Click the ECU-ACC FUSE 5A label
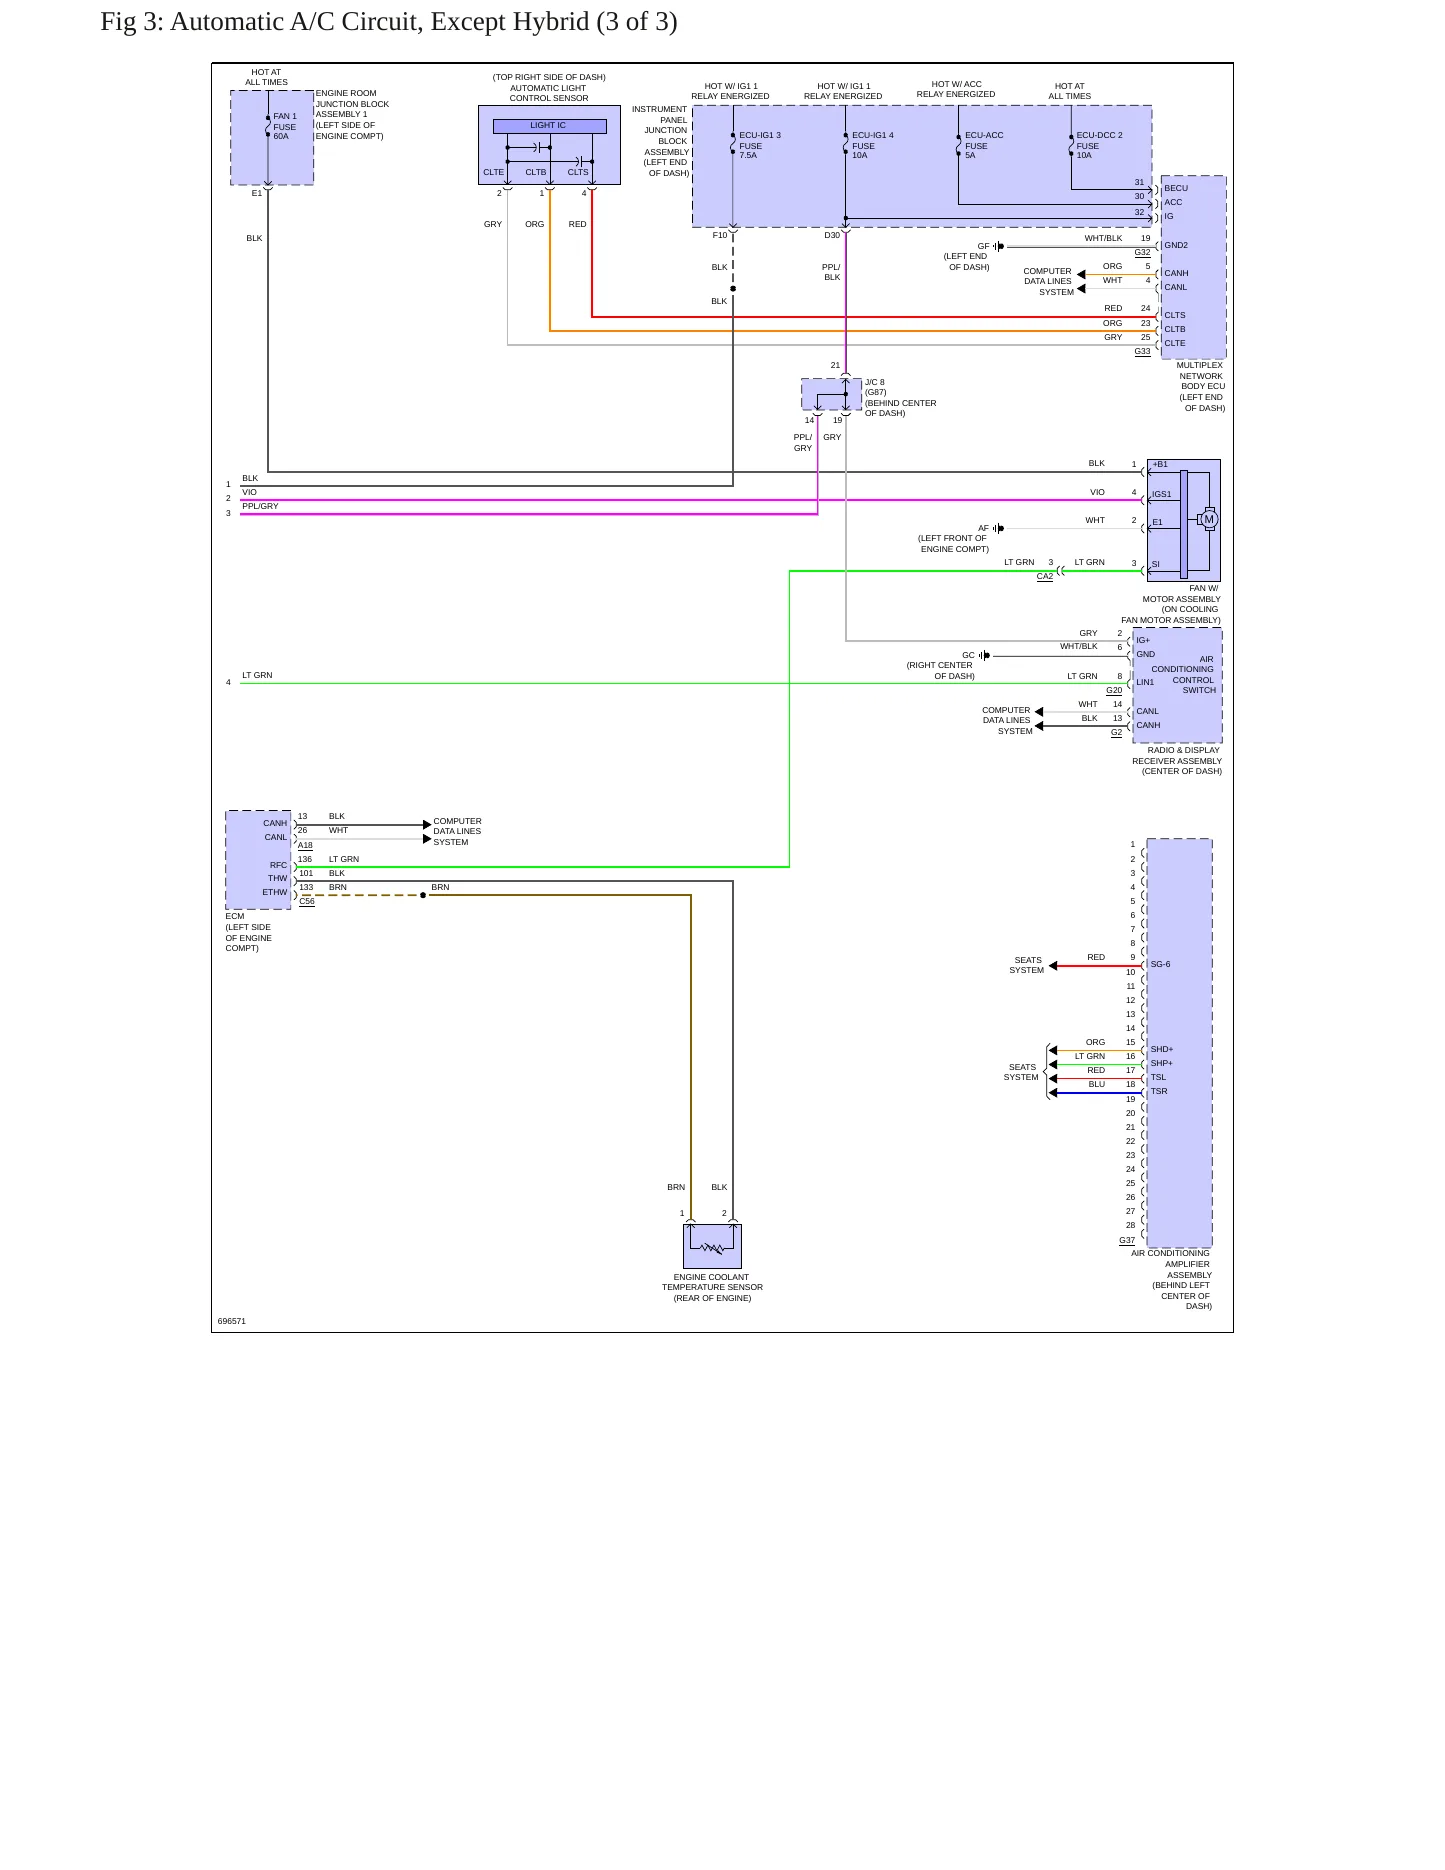 click(984, 145)
